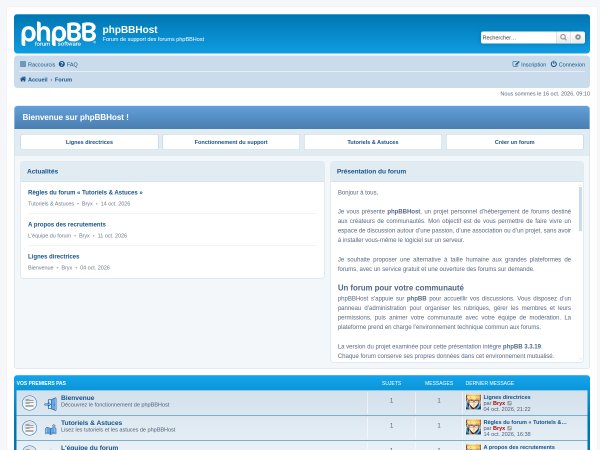Open Règles du forum « Tutoriels & Astuces » news
The height and width of the screenshot is (450, 600).
85,192
